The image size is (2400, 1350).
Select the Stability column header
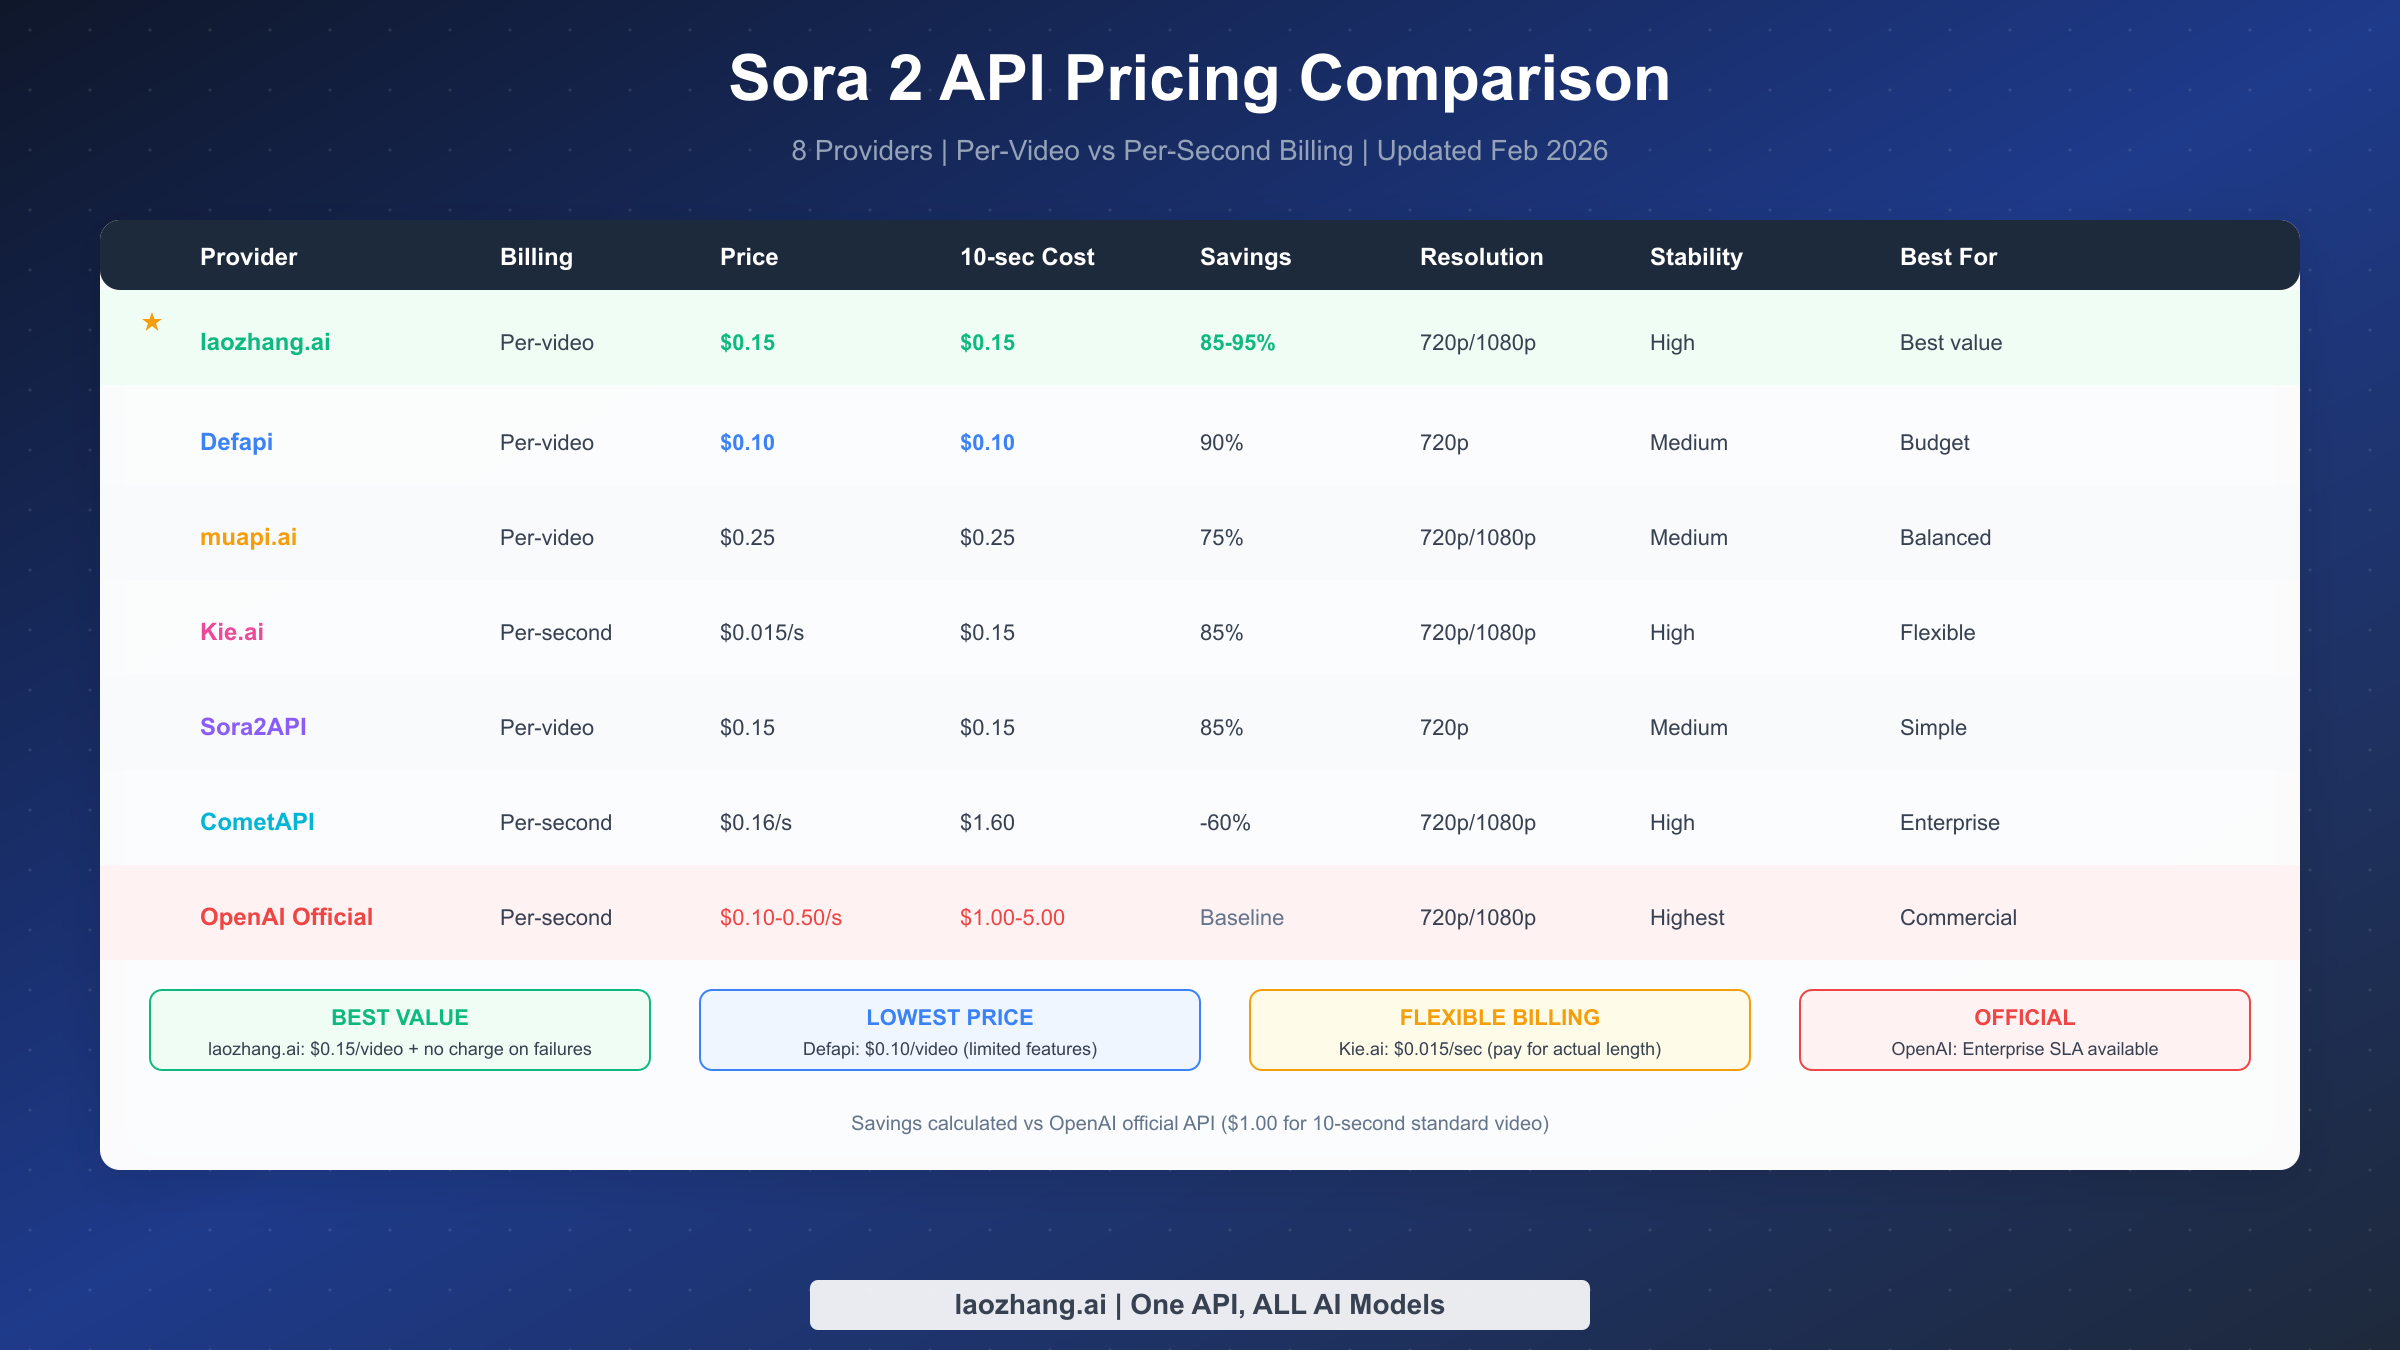(1695, 257)
